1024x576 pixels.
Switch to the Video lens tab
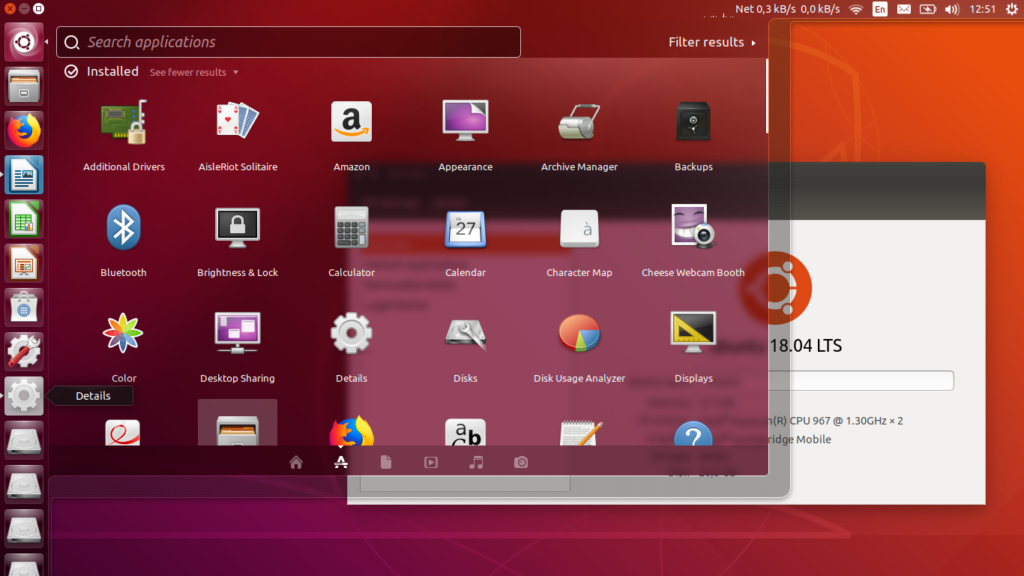coord(431,462)
